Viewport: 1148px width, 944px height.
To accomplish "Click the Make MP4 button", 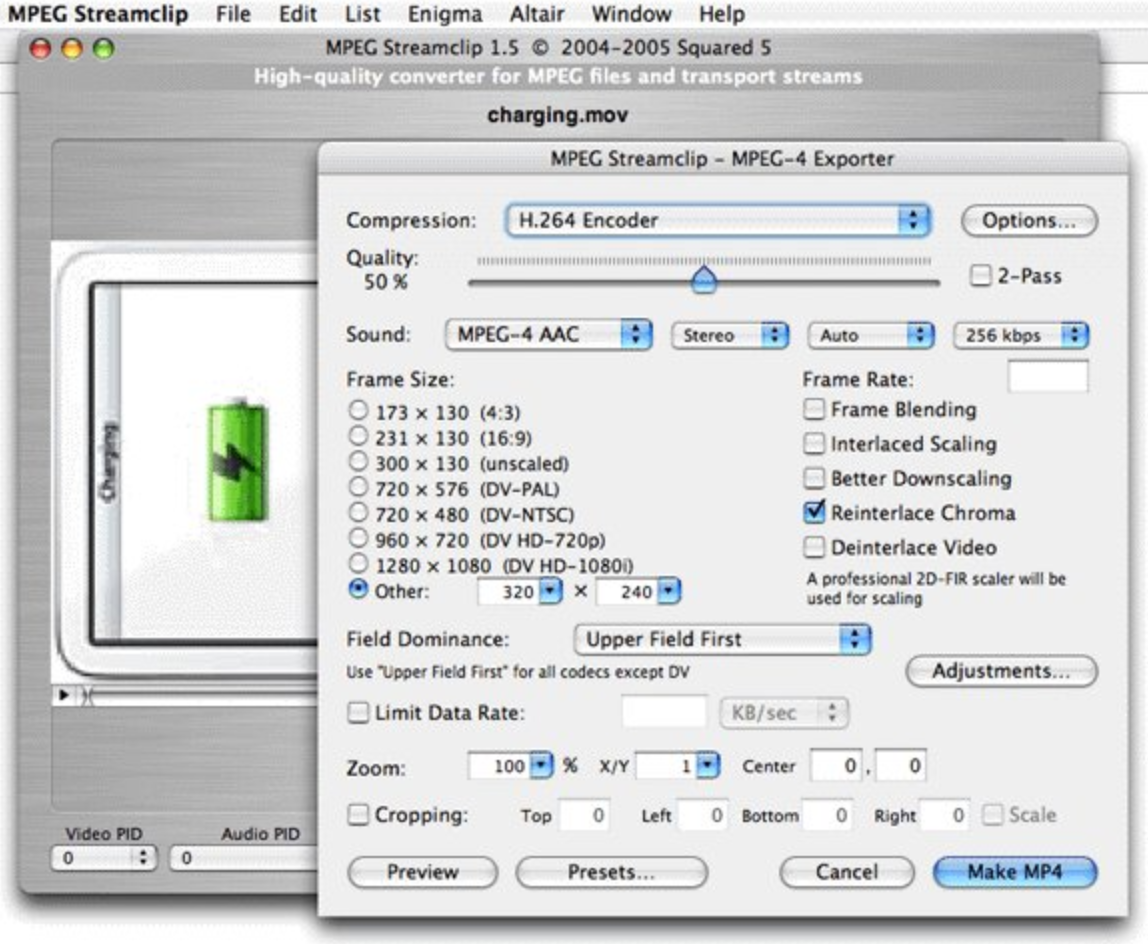I will click(x=1015, y=872).
